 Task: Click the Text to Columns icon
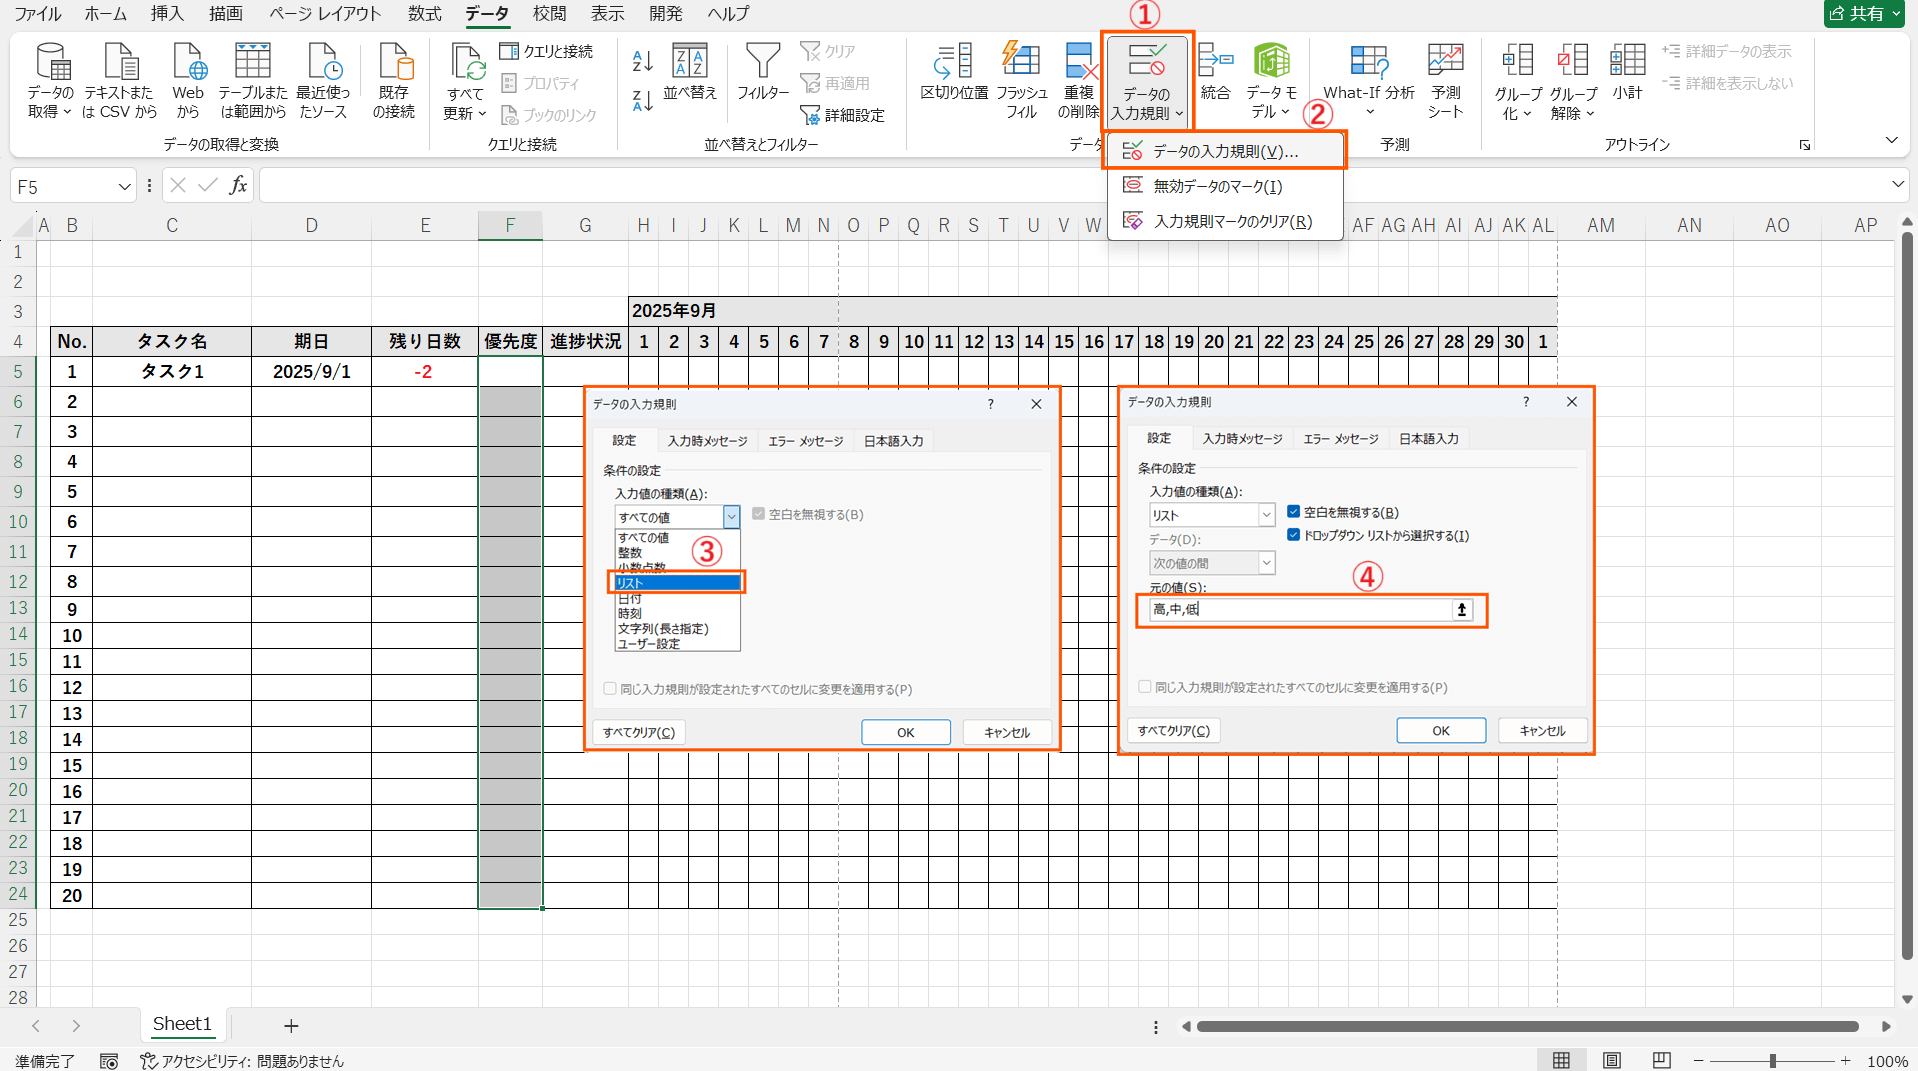953,62
